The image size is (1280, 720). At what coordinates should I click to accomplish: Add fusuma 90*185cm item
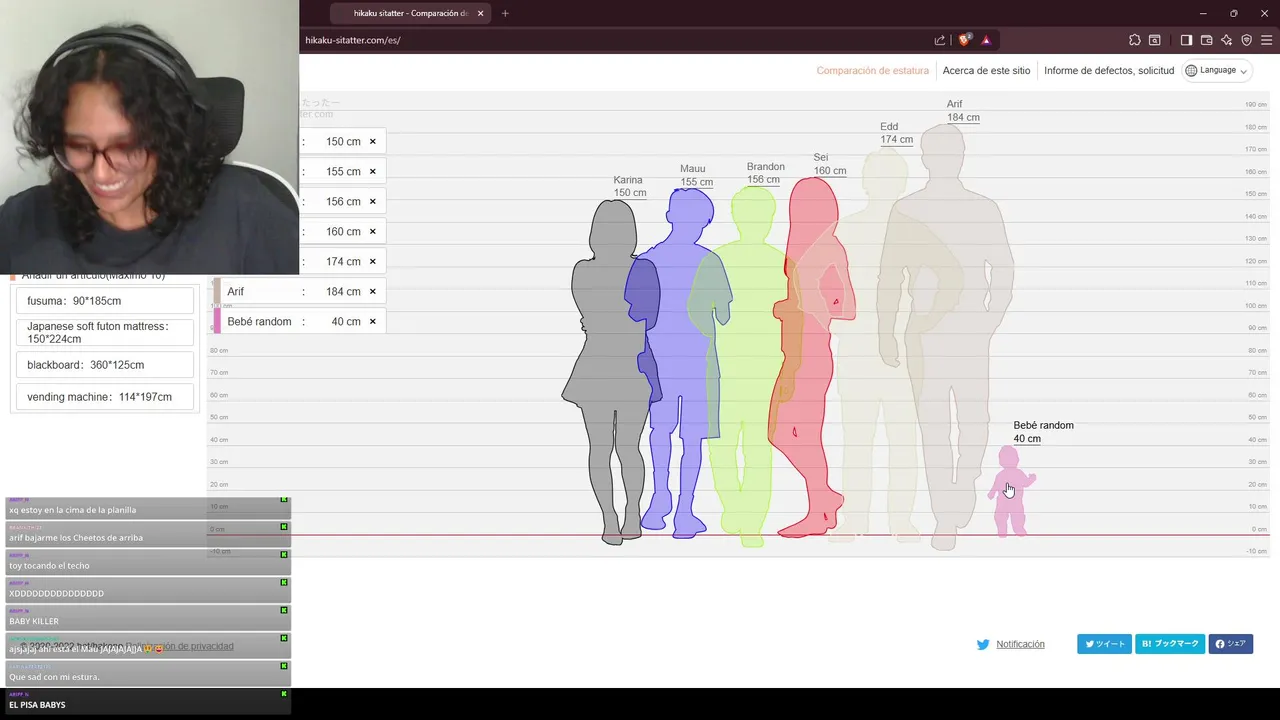tap(104, 301)
